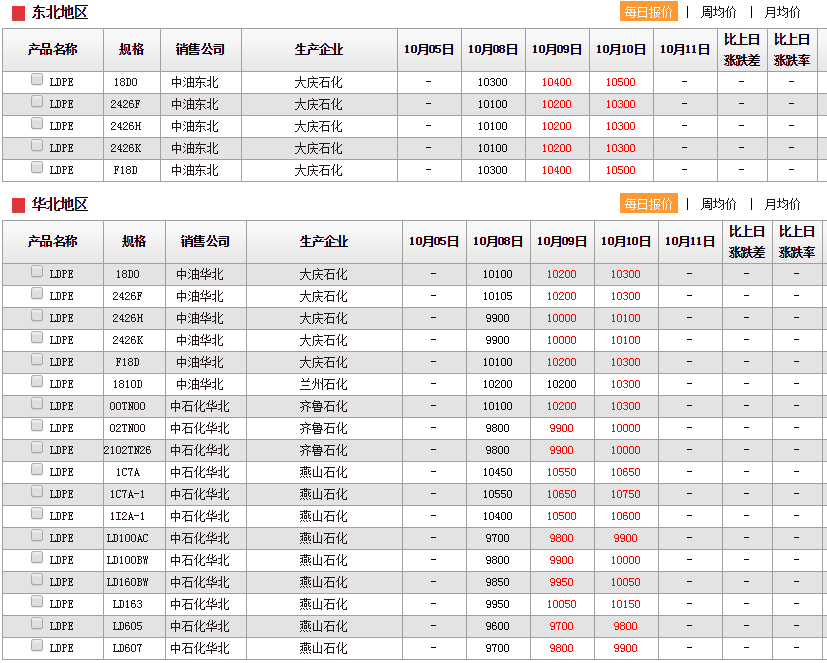This screenshot has height=663, width=827.
Task: Select the LD605 row checkbox
Action: pyautogui.click(x=37, y=623)
